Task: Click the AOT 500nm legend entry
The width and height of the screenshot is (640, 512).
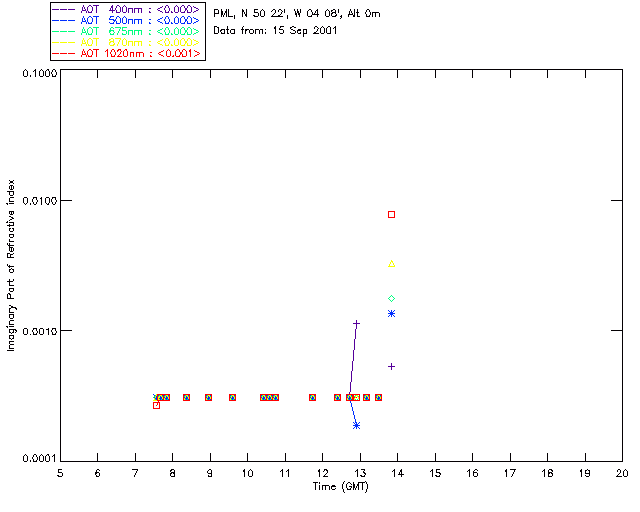Action: point(126,20)
